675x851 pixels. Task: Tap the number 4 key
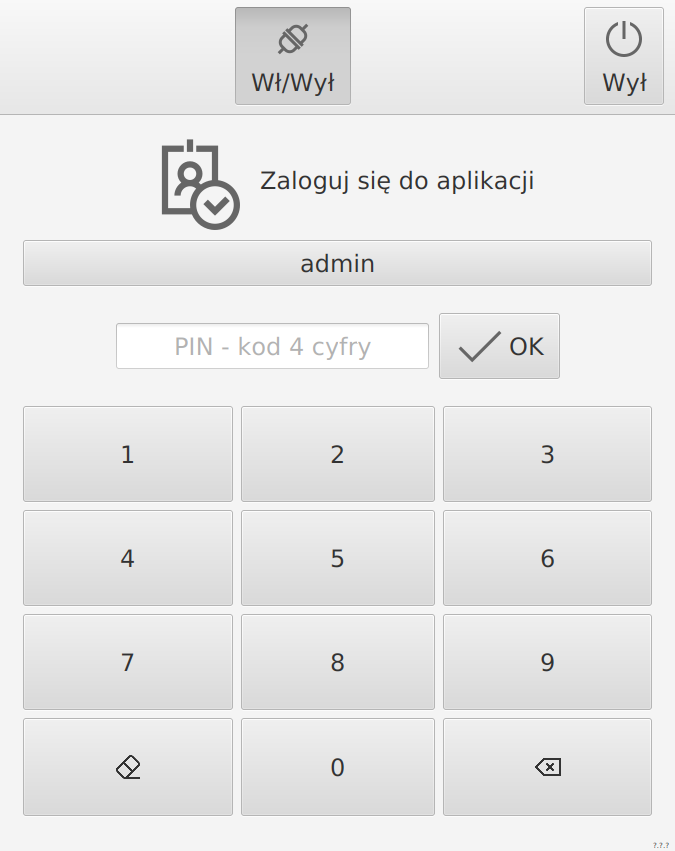click(x=128, y=558)
